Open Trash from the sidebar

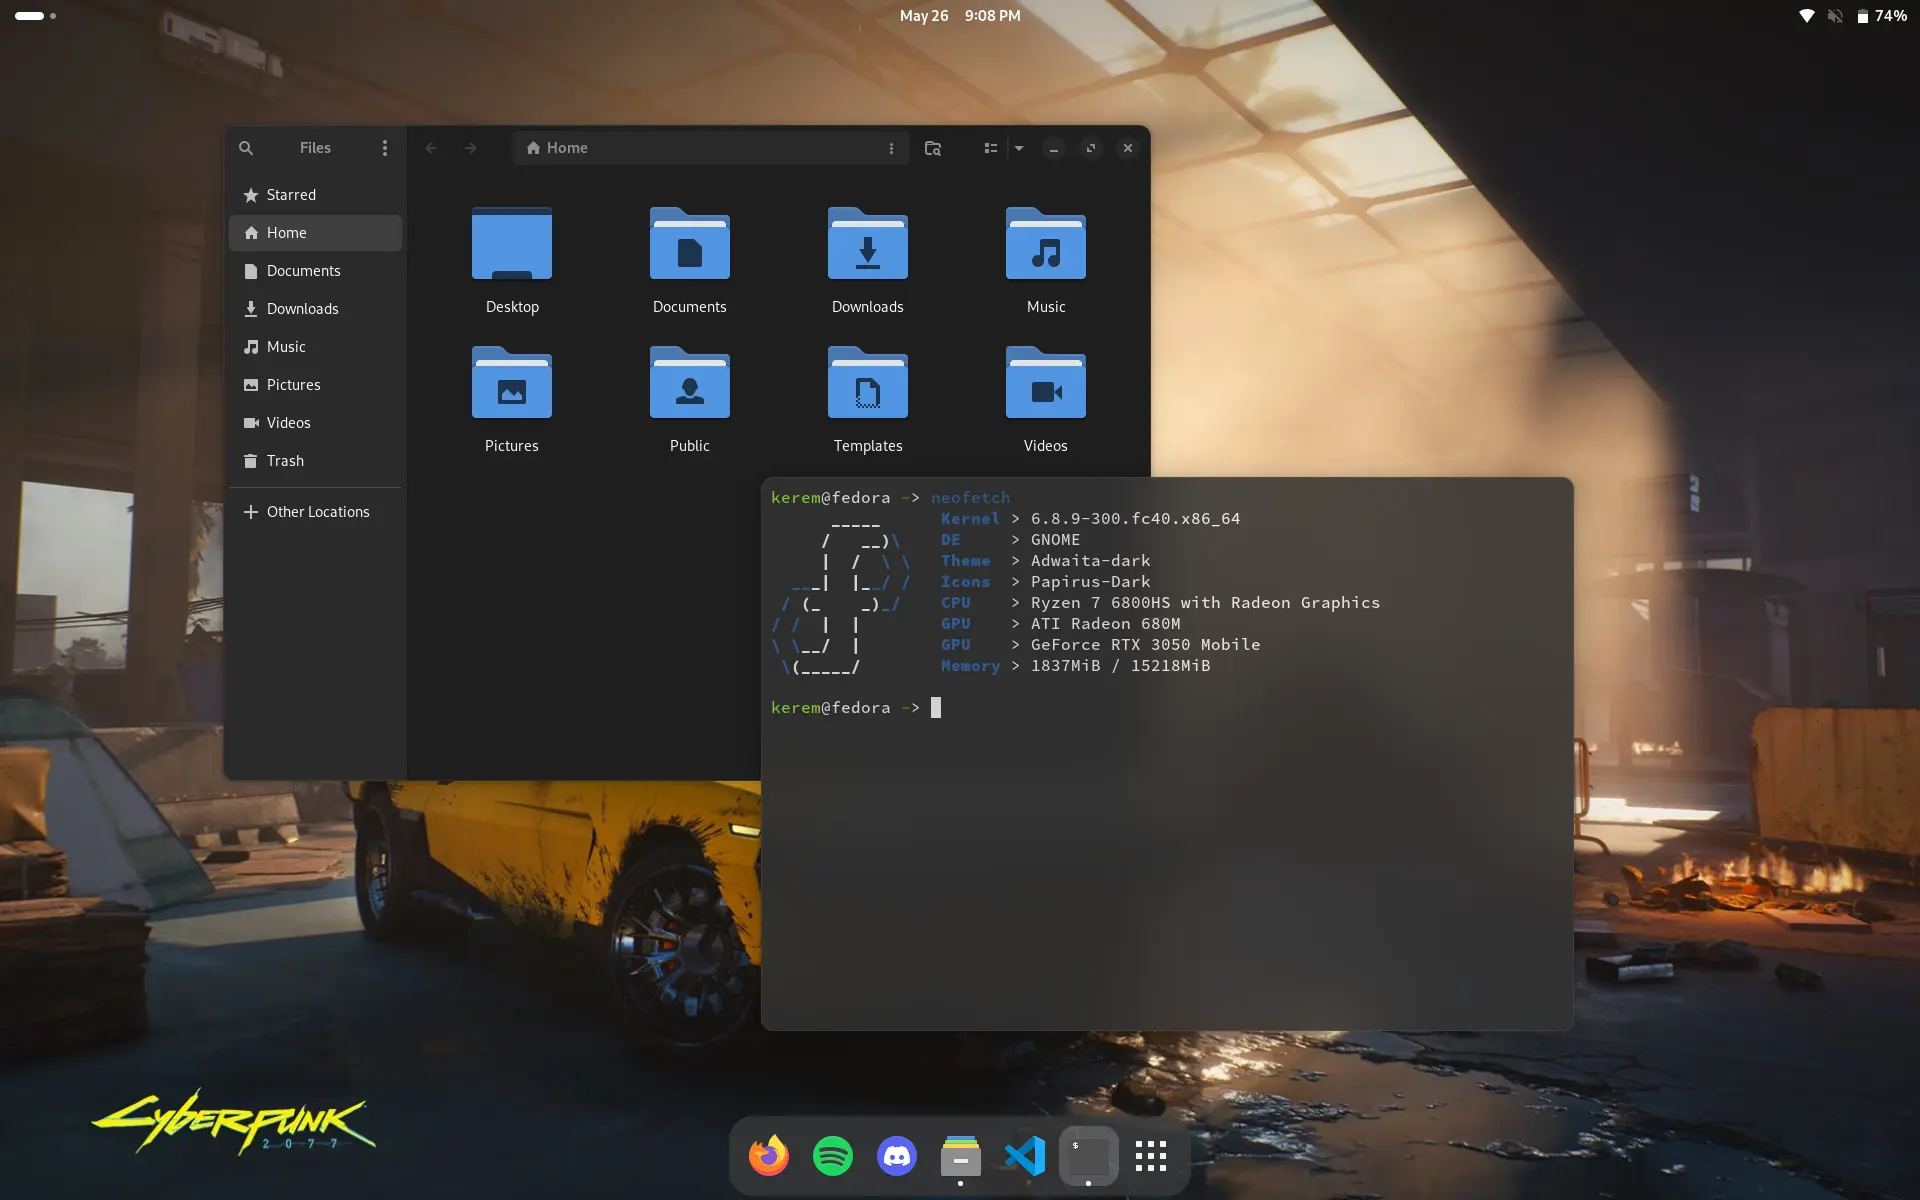pos(315,461)
